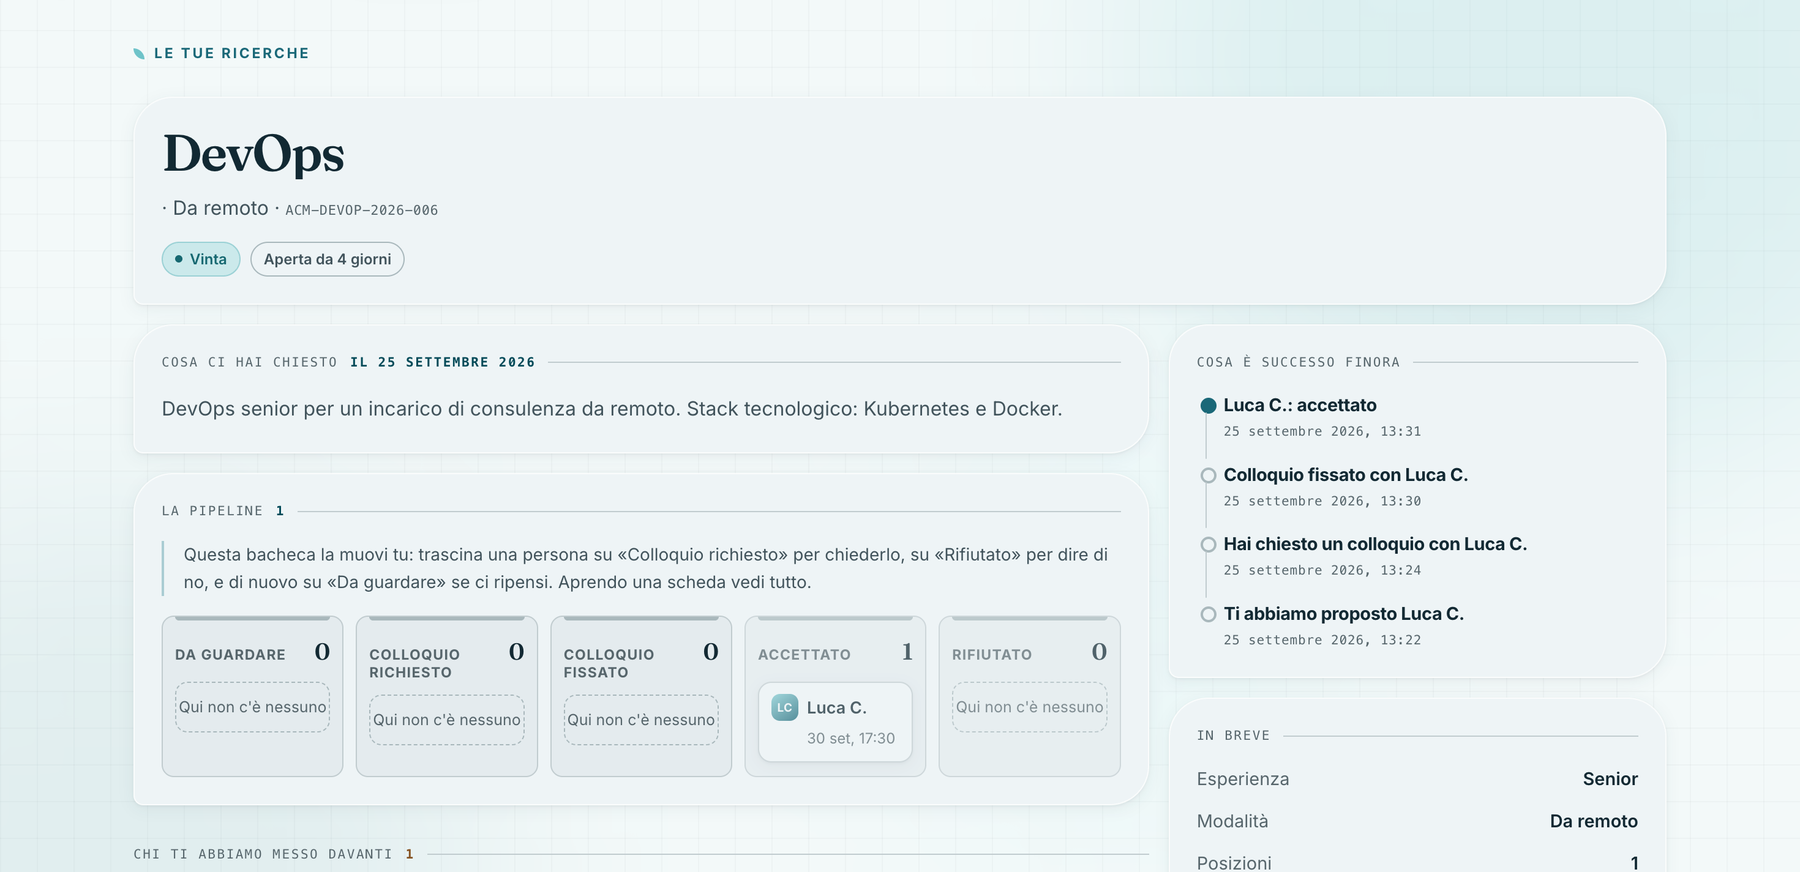Click the LC avatar on Luca's card

(x=785, y=707)
